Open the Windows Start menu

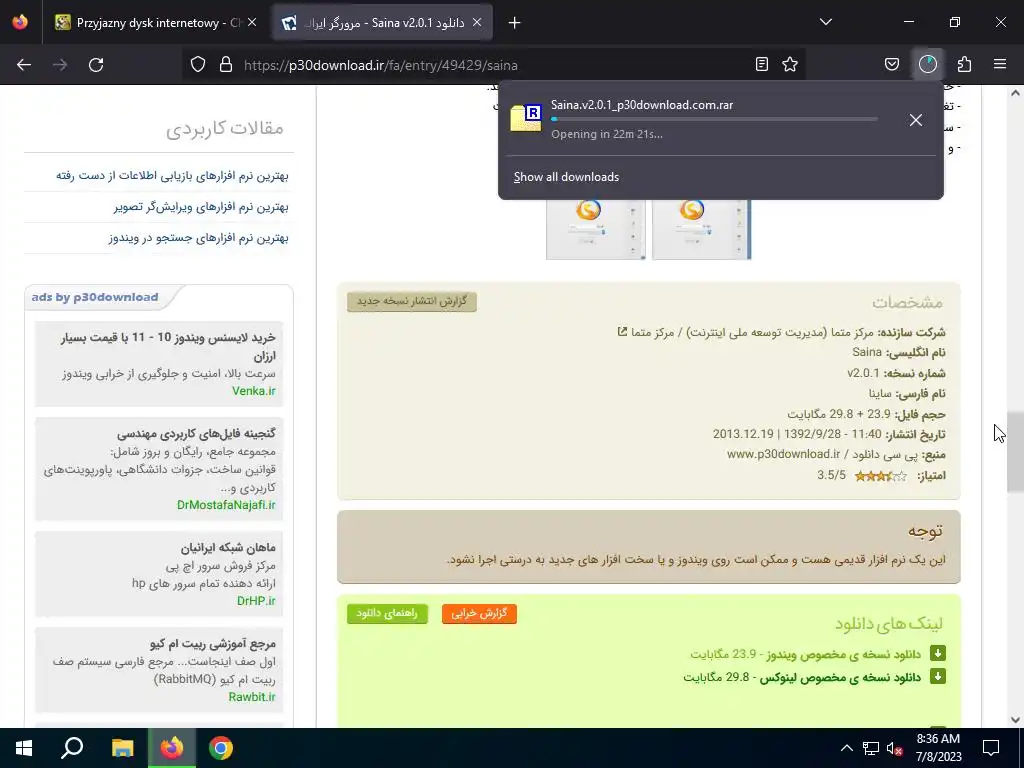pyautogui.click(x=24, y=748)
